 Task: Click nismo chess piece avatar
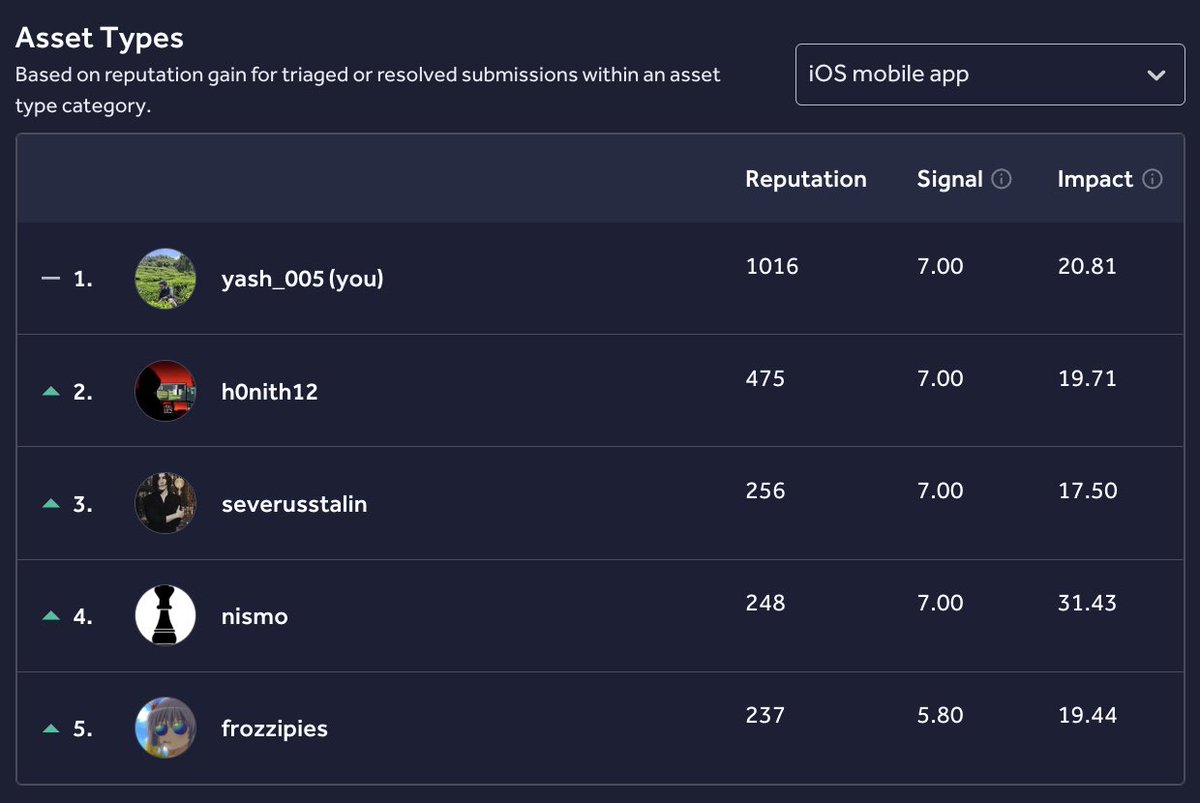(x=165, y=615)
